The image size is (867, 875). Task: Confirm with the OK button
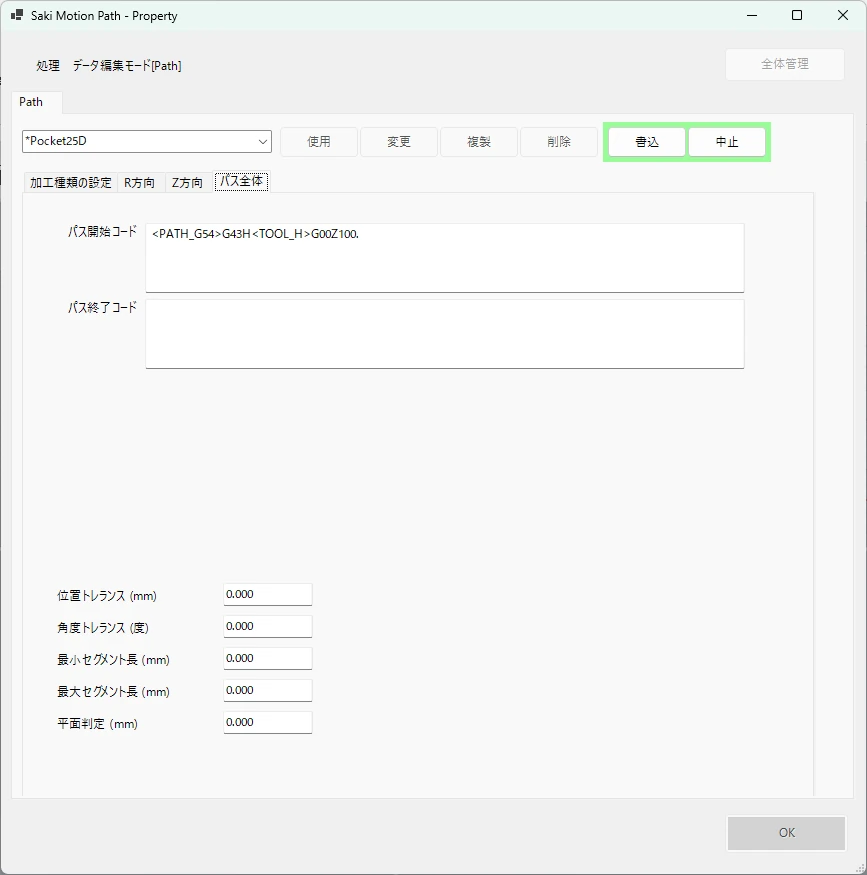(x=787, y=833)
